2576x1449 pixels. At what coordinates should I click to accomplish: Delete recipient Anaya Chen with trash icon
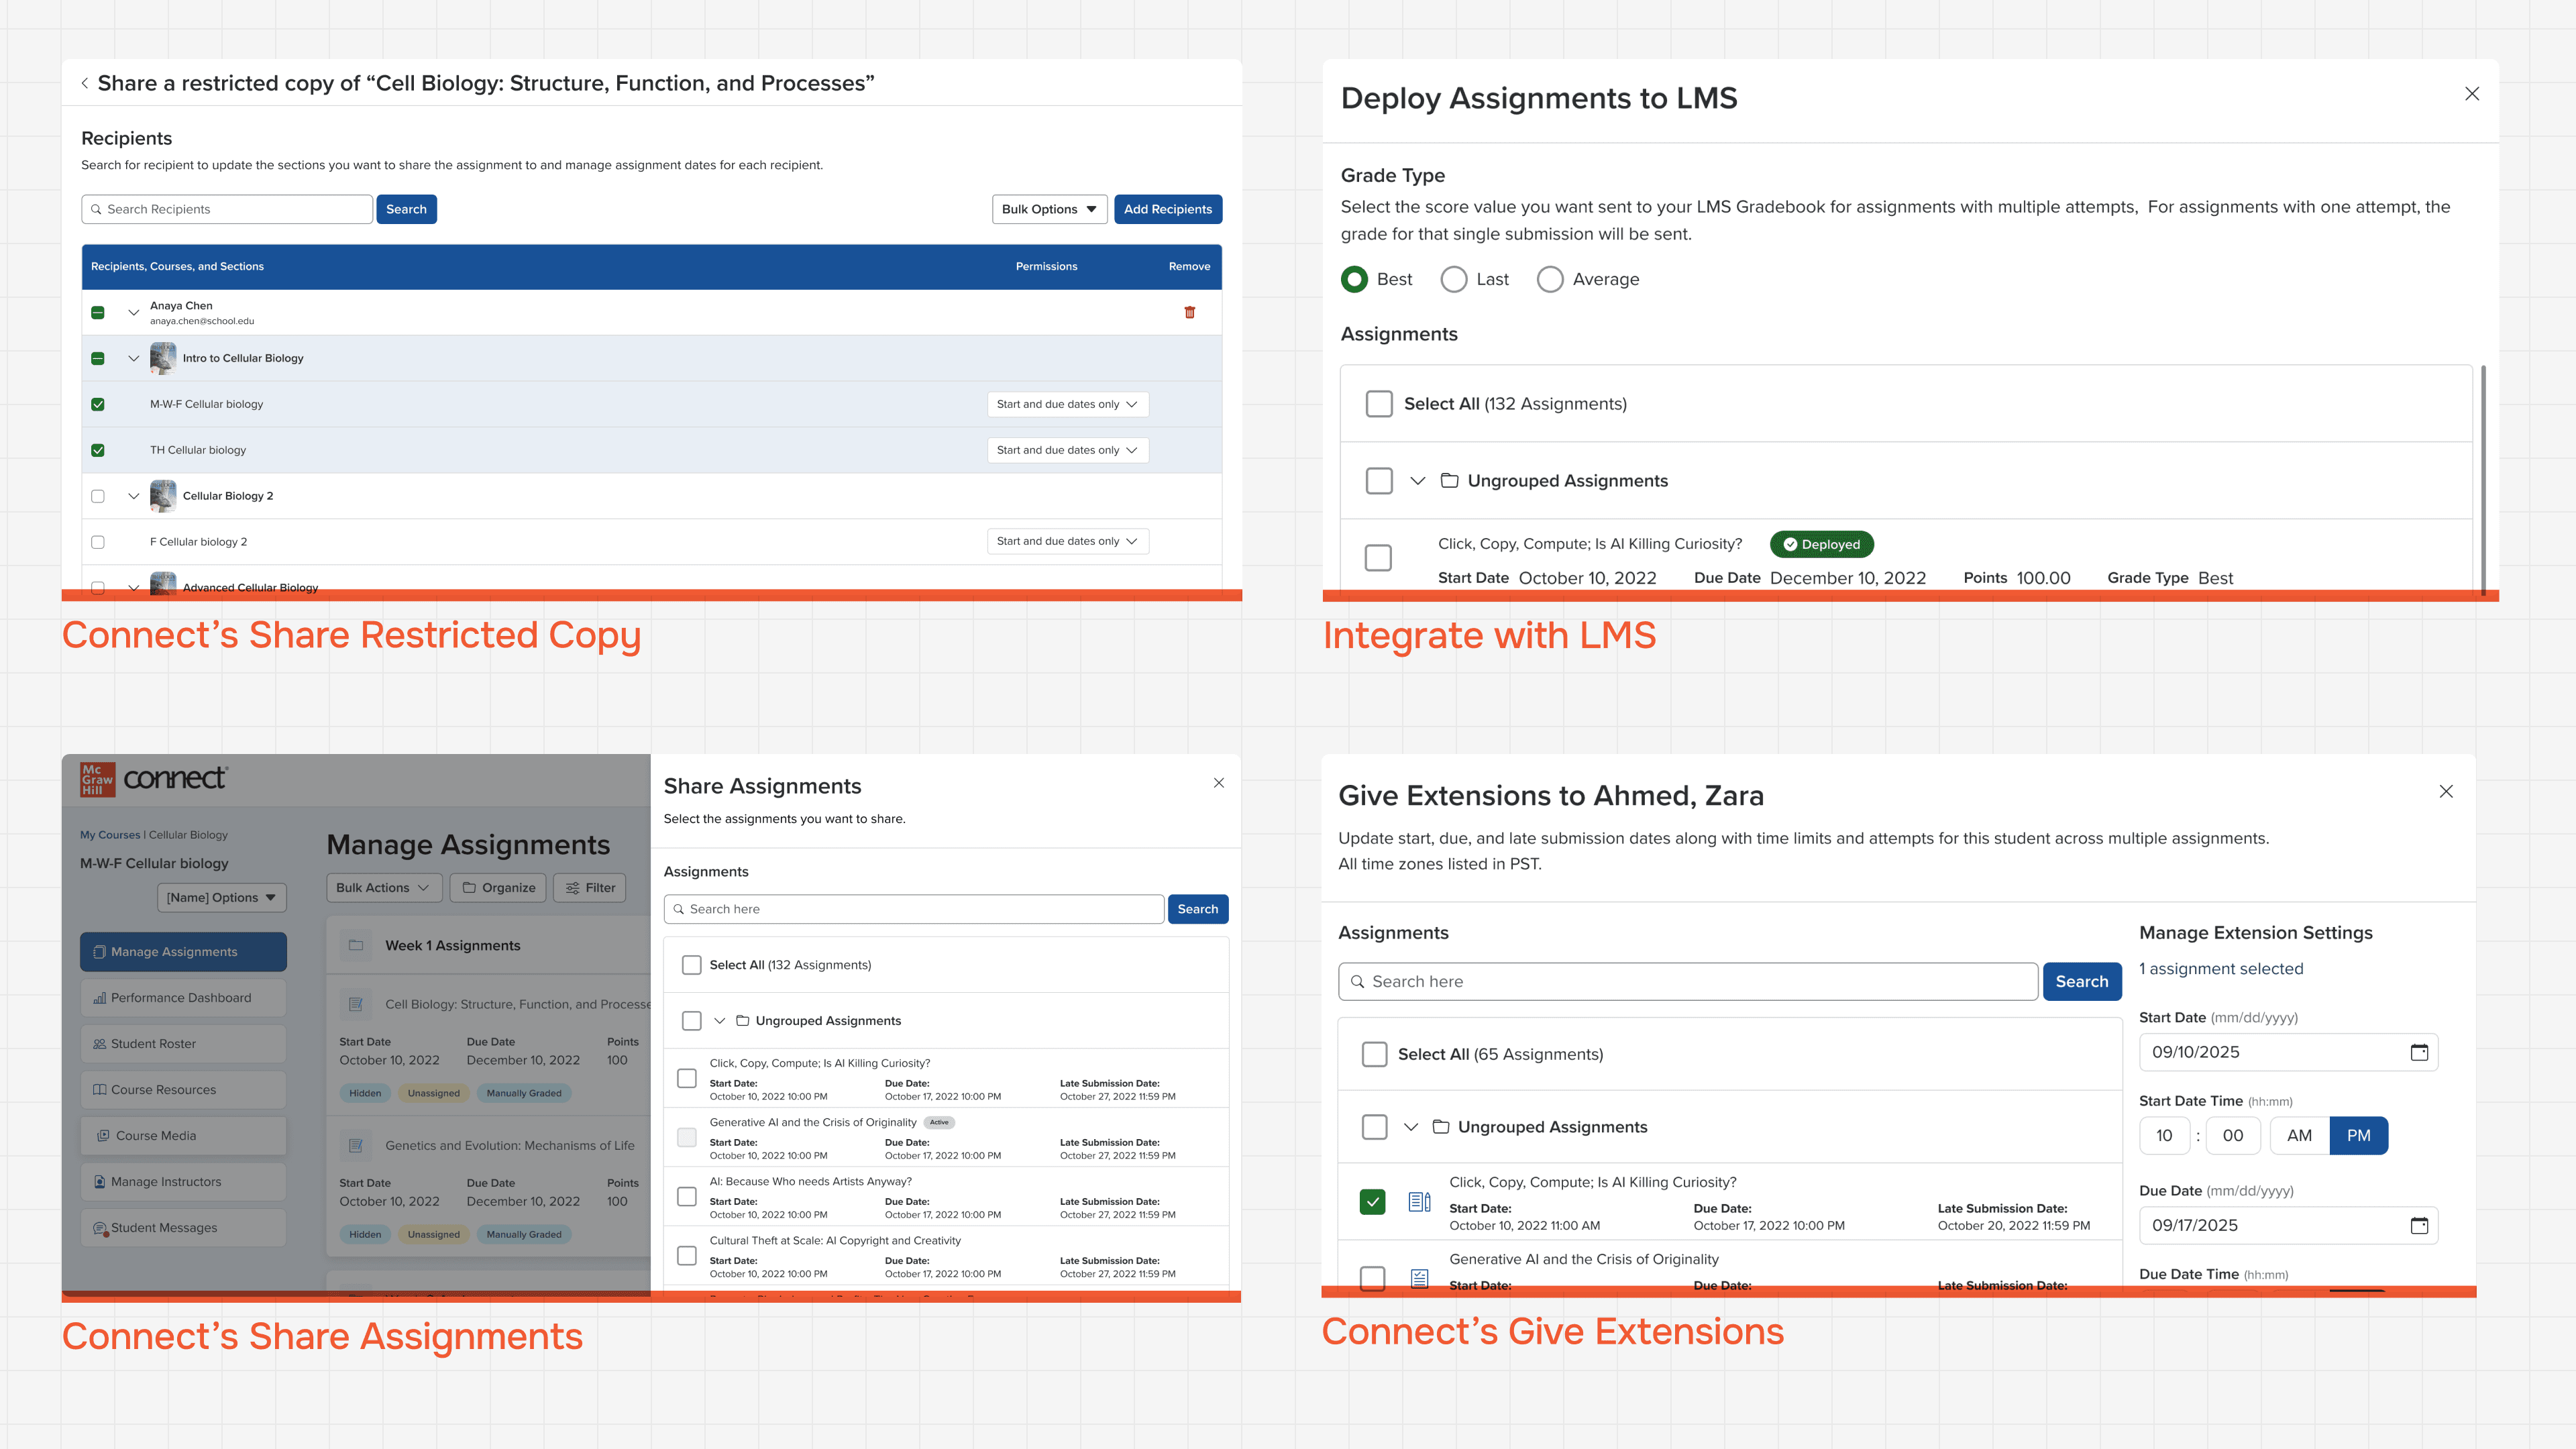pyautogui.click(x=1189, y=312)
